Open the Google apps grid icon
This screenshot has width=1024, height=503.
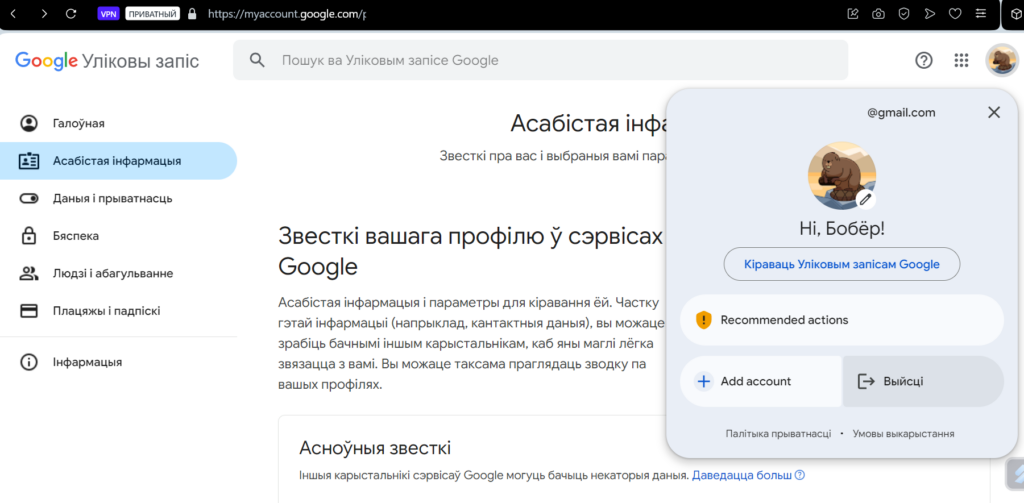click(961, 61)
